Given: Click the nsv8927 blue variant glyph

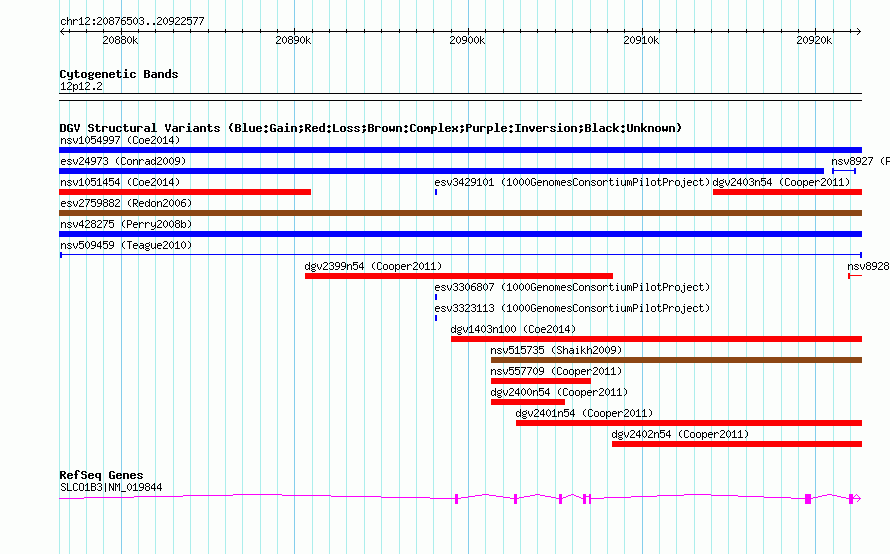Looking at the screenshot, I should pyautogui.click(x=844, y=171).
